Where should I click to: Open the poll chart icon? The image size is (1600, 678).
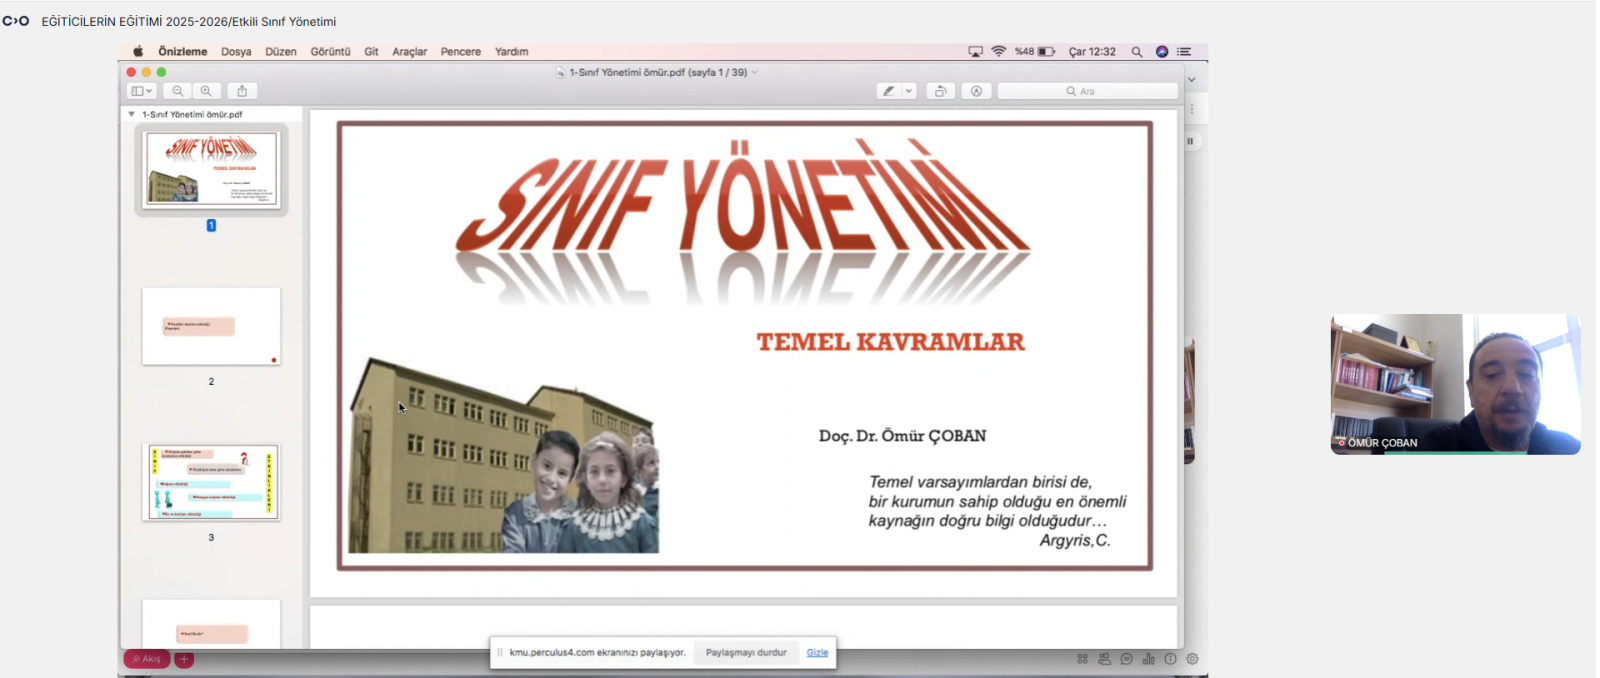tap(1148, 659)
